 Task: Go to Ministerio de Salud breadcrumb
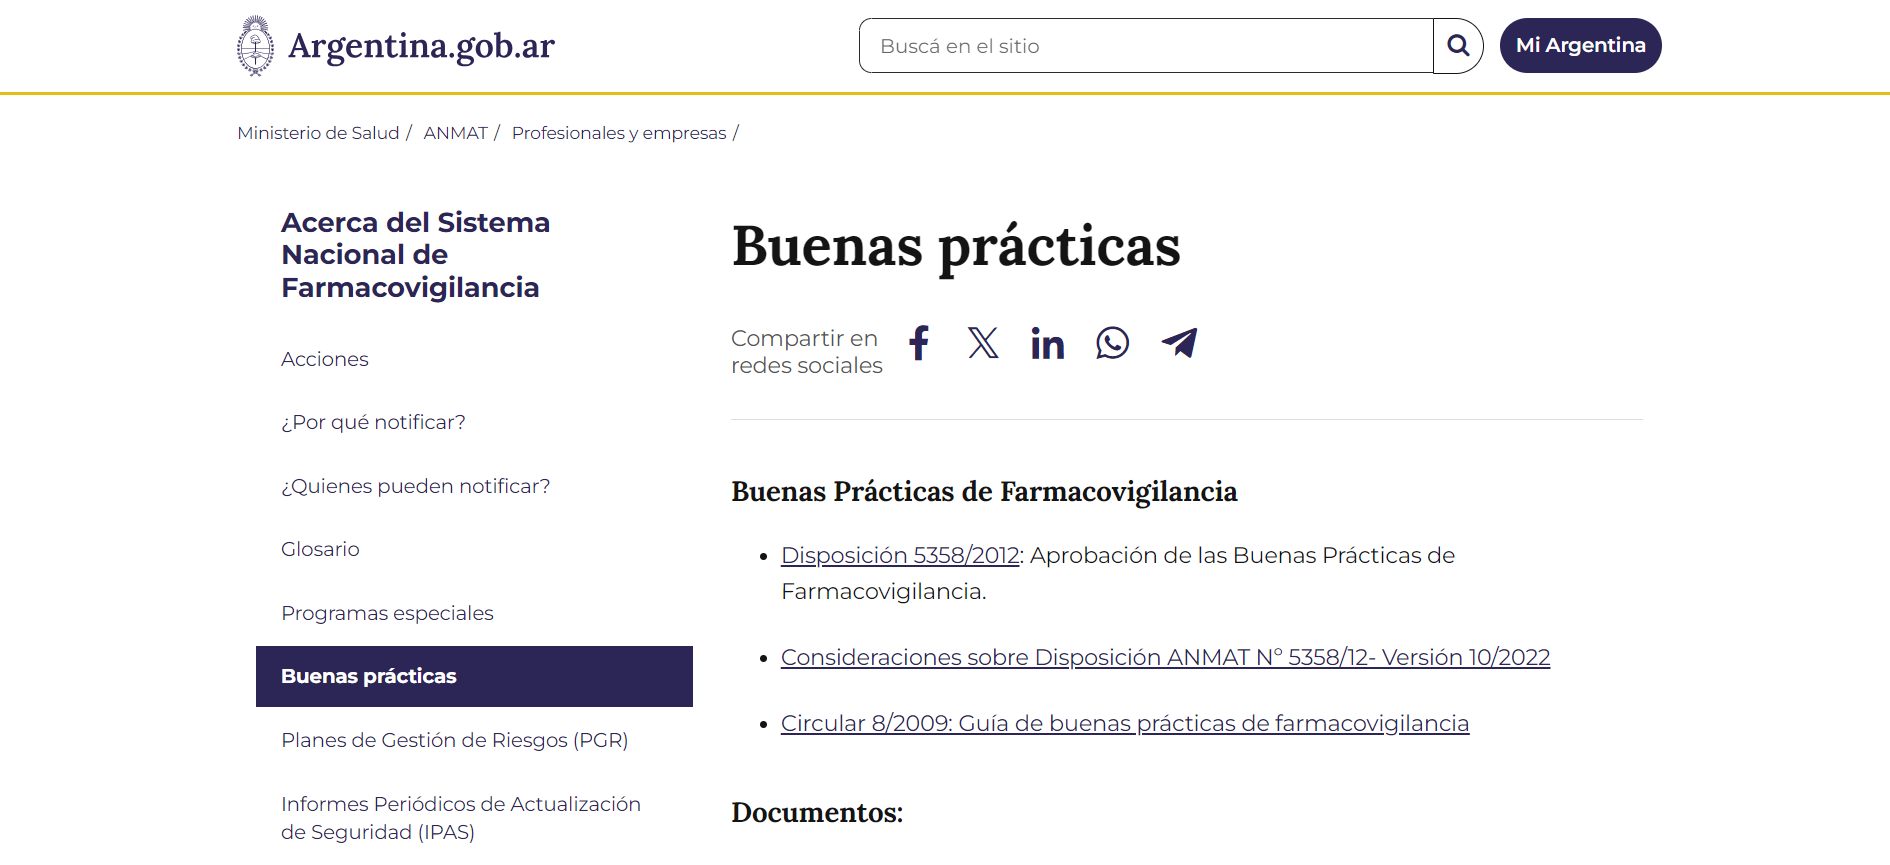click(x=318, y=133)
